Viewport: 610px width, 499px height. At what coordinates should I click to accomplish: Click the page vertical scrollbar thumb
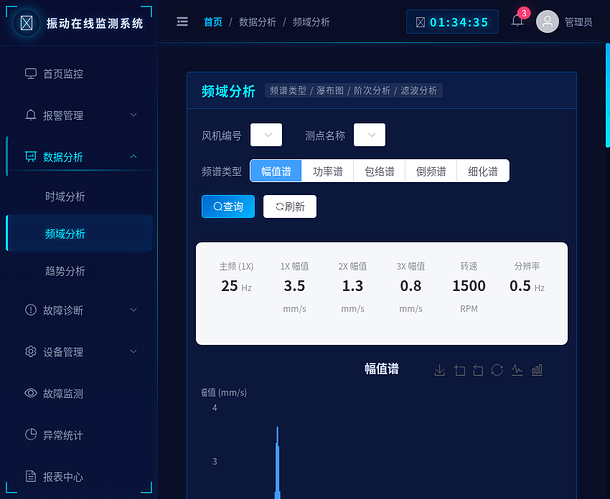click(x=608, y=95)
